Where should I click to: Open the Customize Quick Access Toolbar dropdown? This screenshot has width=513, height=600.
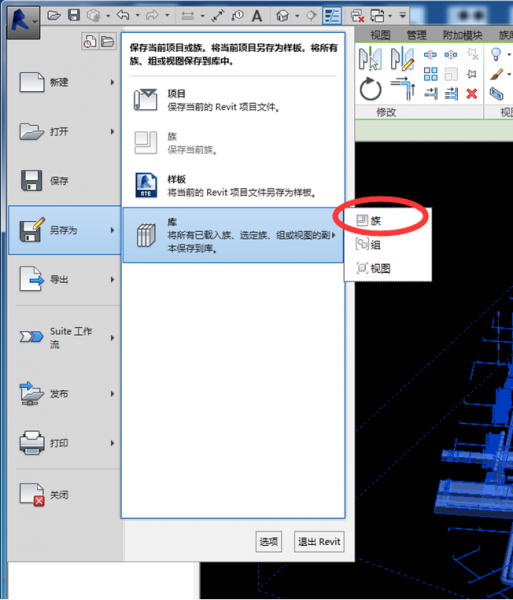pyautogui.click(x=402, y=16)
